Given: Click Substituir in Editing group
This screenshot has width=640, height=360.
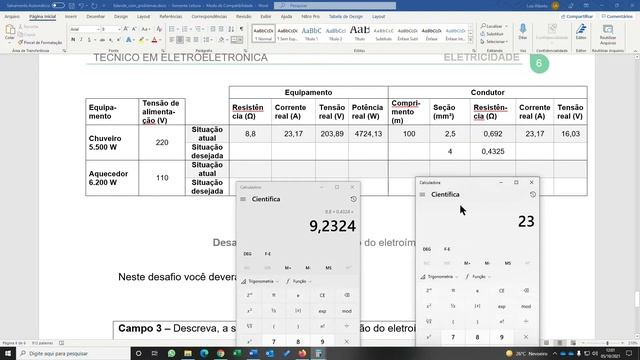Looking at the screenshot, I should click(492, 34).
